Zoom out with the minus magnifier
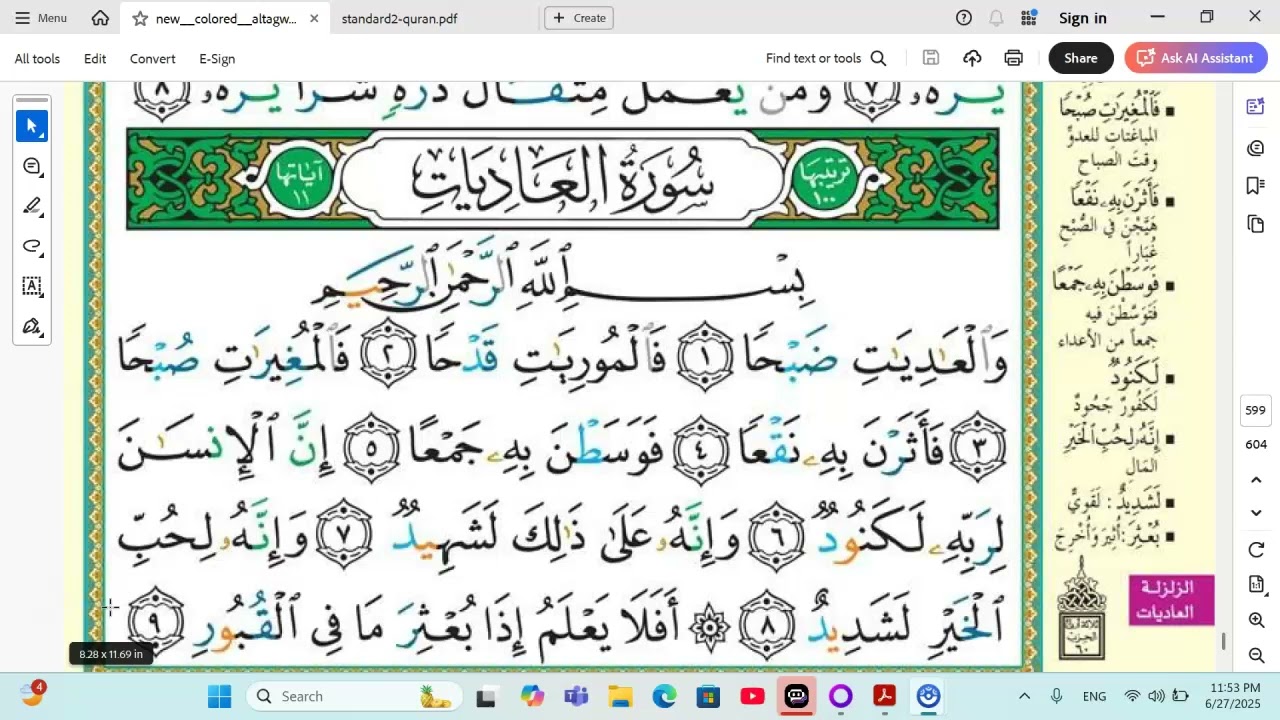 click(1257, 656)
